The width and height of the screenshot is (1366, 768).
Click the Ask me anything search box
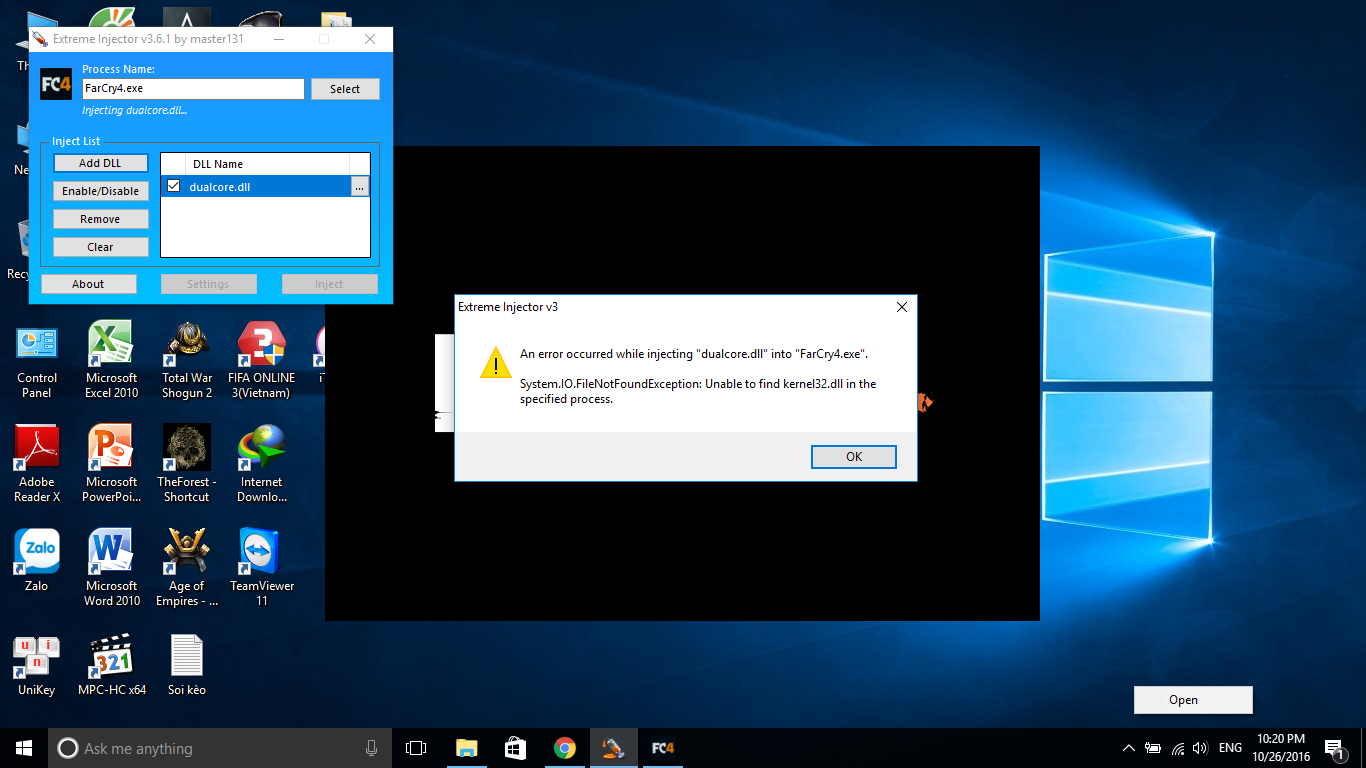pos(217,748)
